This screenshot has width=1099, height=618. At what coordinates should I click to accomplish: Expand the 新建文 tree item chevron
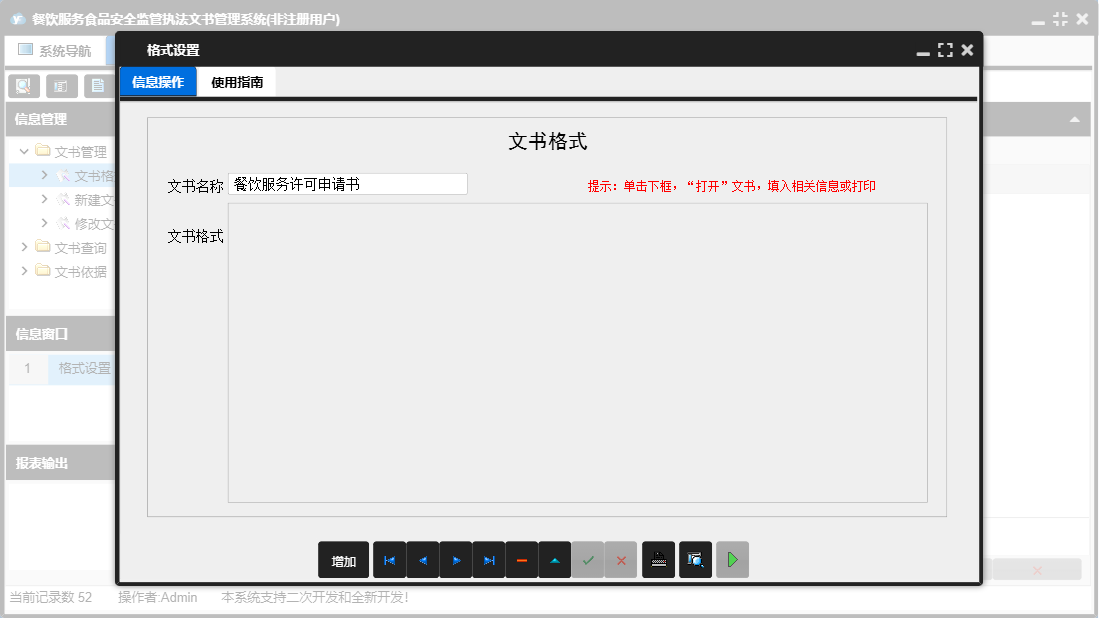click(44, 199)
